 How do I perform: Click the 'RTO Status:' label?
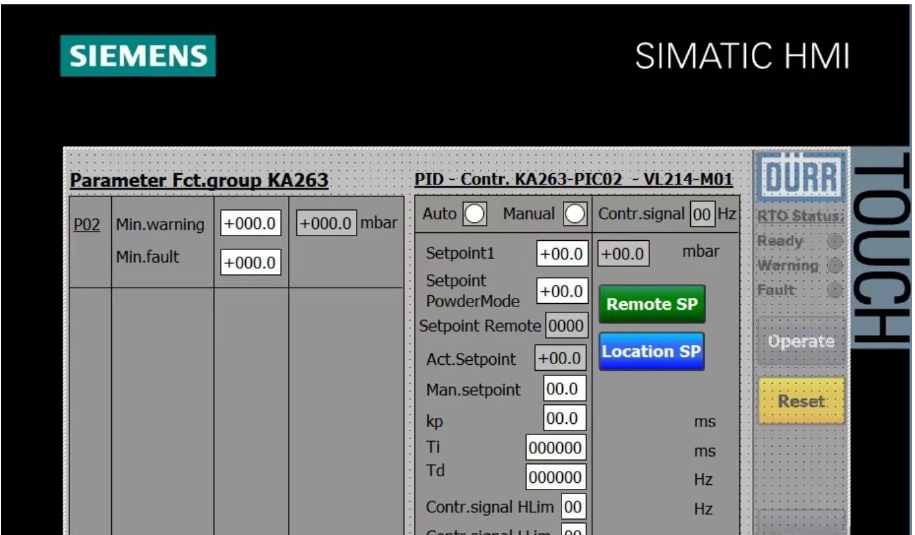pyautogui.click(x=800, y=216)
